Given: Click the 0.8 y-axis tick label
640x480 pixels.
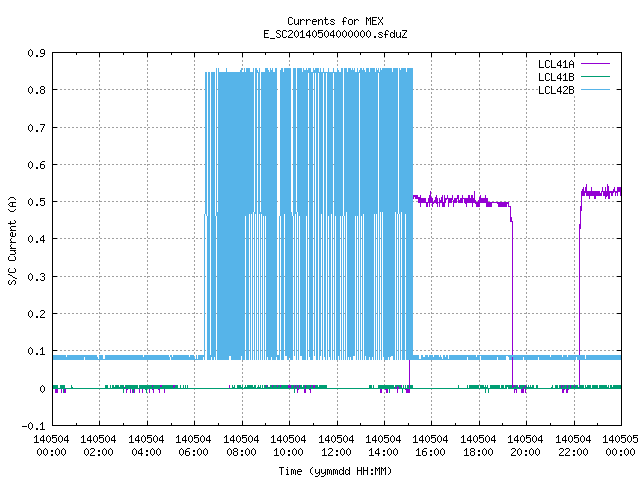Looking at the screenshot, I should click(x=36, y=90).
